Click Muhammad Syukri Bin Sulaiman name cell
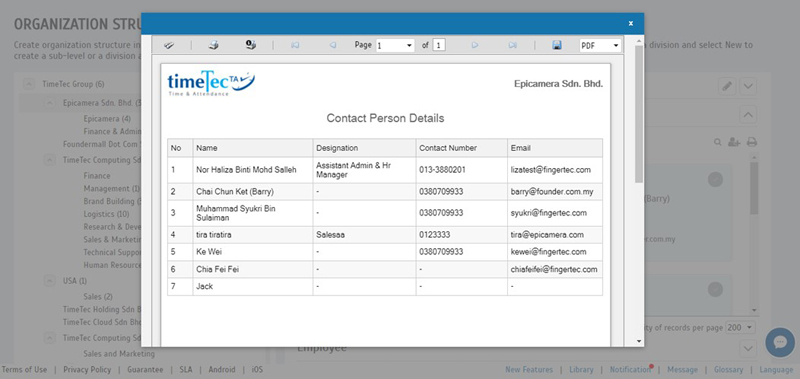 (x=253, y=213)
